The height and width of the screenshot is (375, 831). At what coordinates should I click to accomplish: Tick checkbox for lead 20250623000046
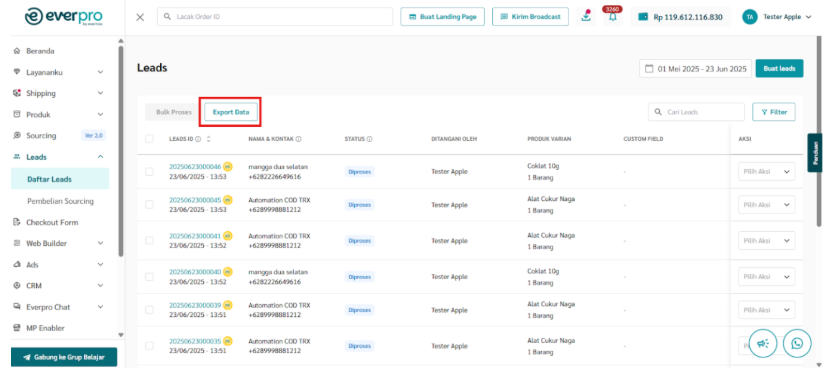coord(149,172)
